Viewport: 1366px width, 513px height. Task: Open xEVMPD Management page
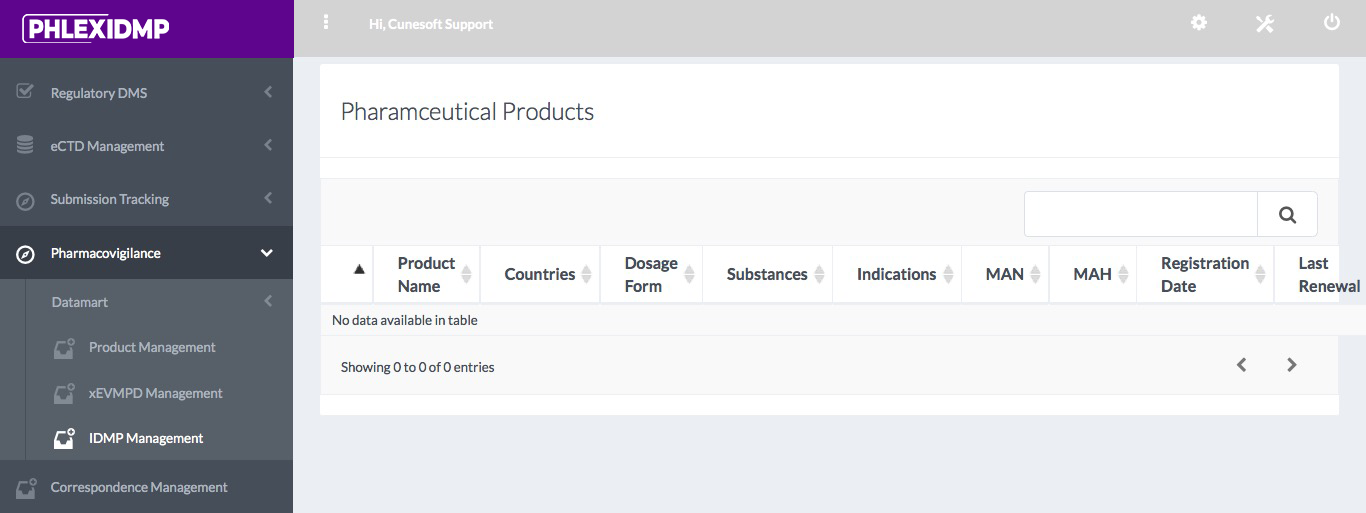(x=155, y=393)
